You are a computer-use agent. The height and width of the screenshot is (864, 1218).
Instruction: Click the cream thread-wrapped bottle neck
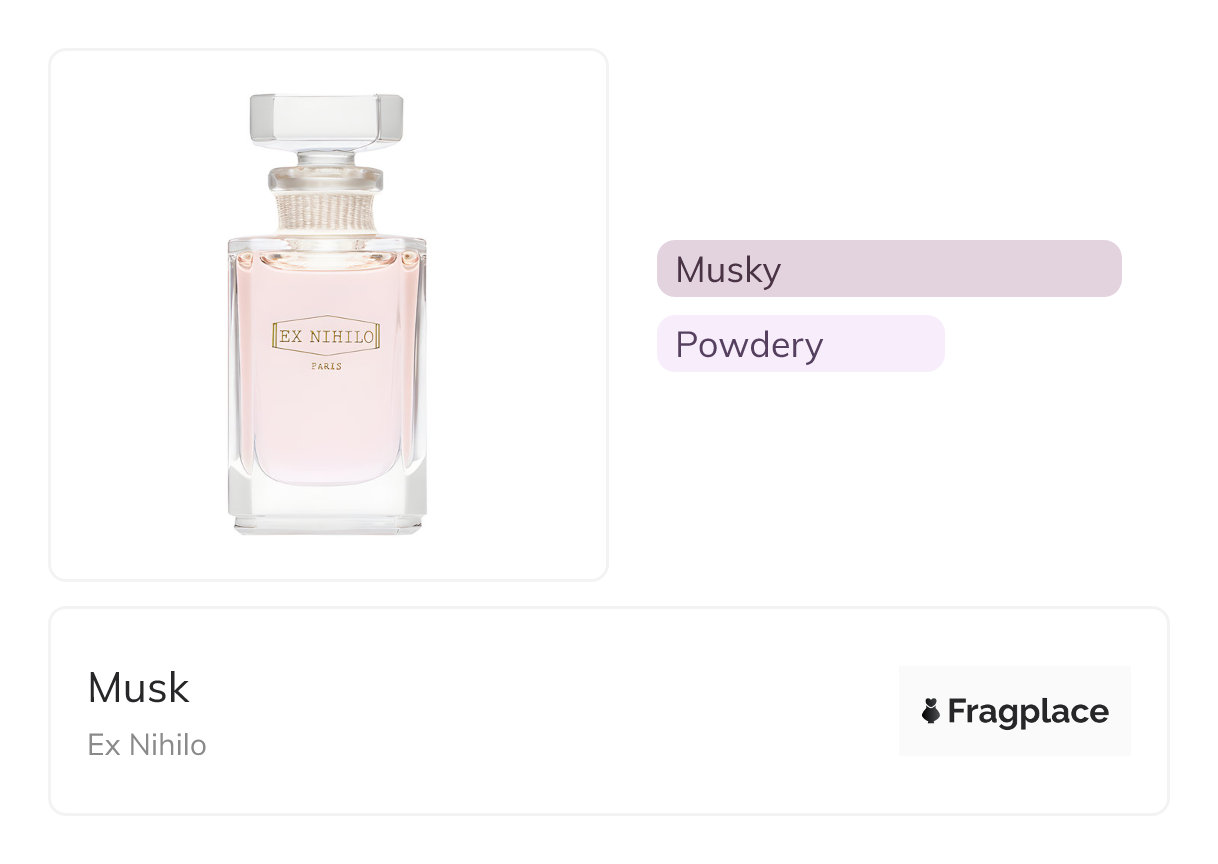pyautogui.click(x=326, y=214)
